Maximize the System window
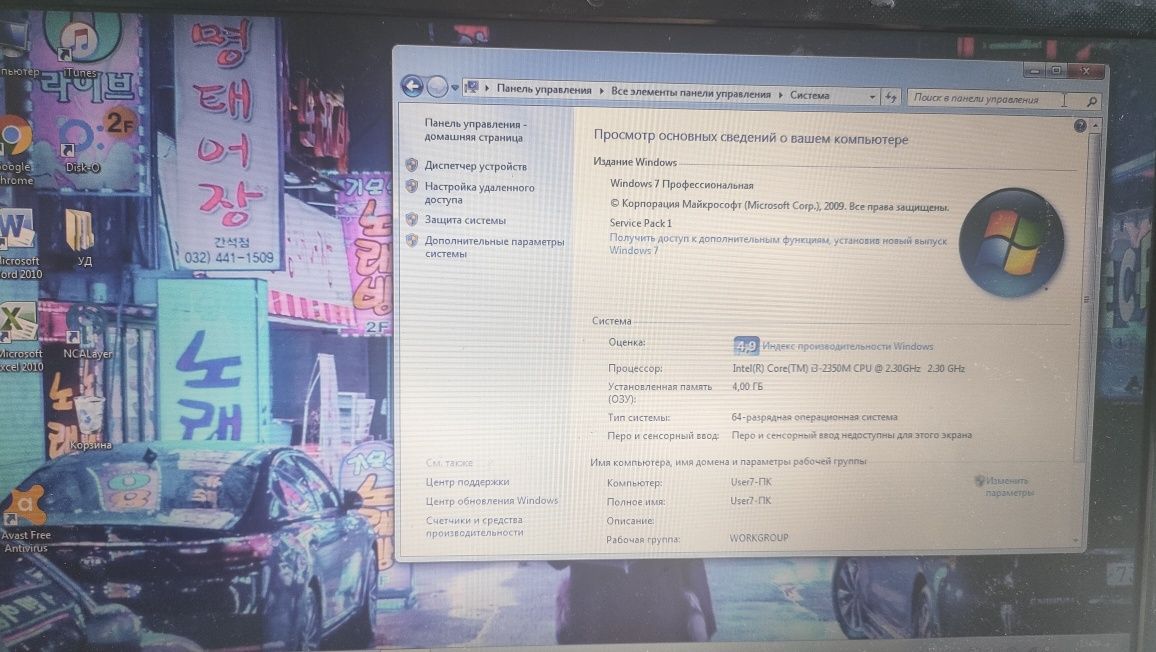 [x=1056, y=71]
